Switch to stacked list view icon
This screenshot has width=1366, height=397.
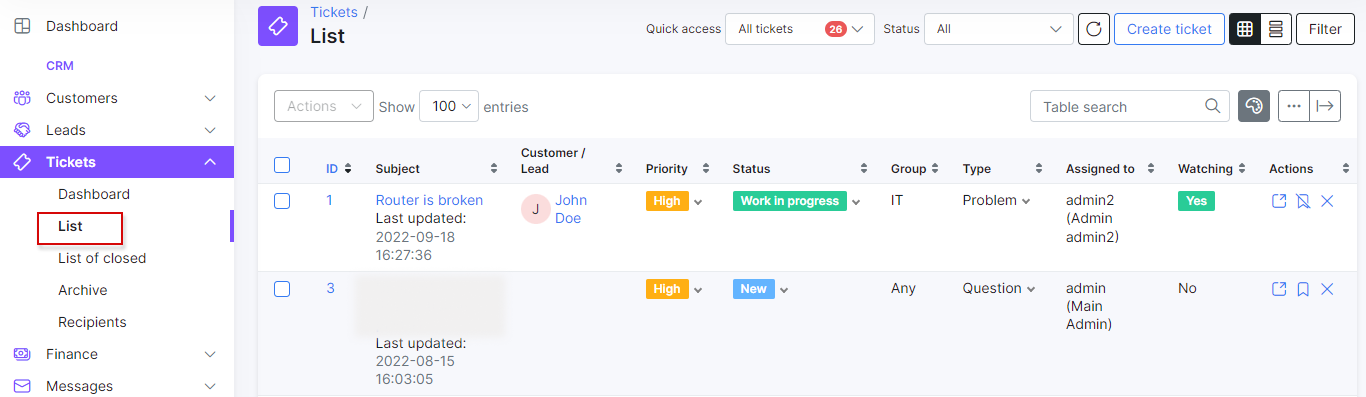(x=1276, y=29)
